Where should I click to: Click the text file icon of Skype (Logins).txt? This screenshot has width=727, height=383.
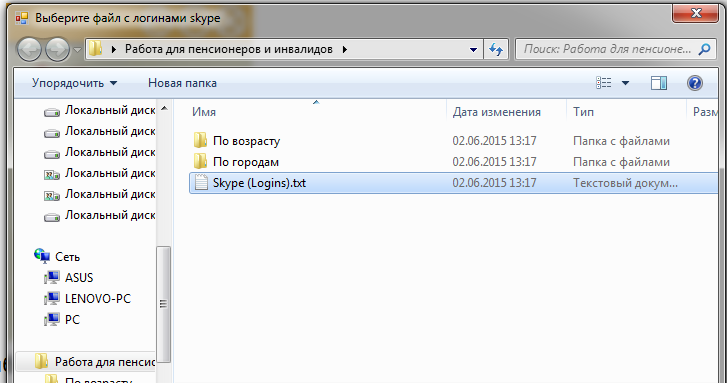(201, 182)
